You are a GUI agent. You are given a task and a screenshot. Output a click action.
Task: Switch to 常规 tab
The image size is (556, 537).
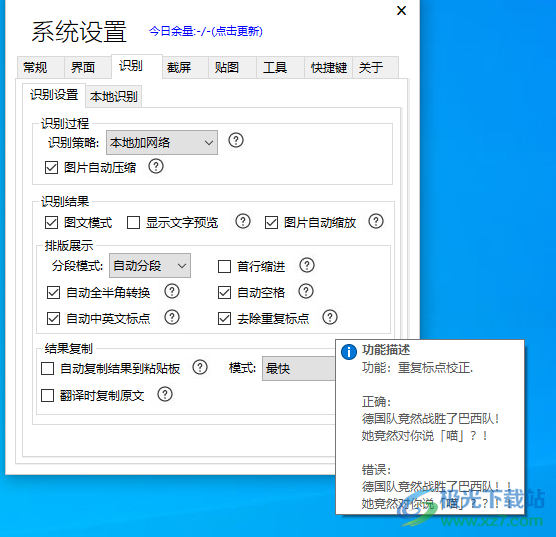[40, 67]
